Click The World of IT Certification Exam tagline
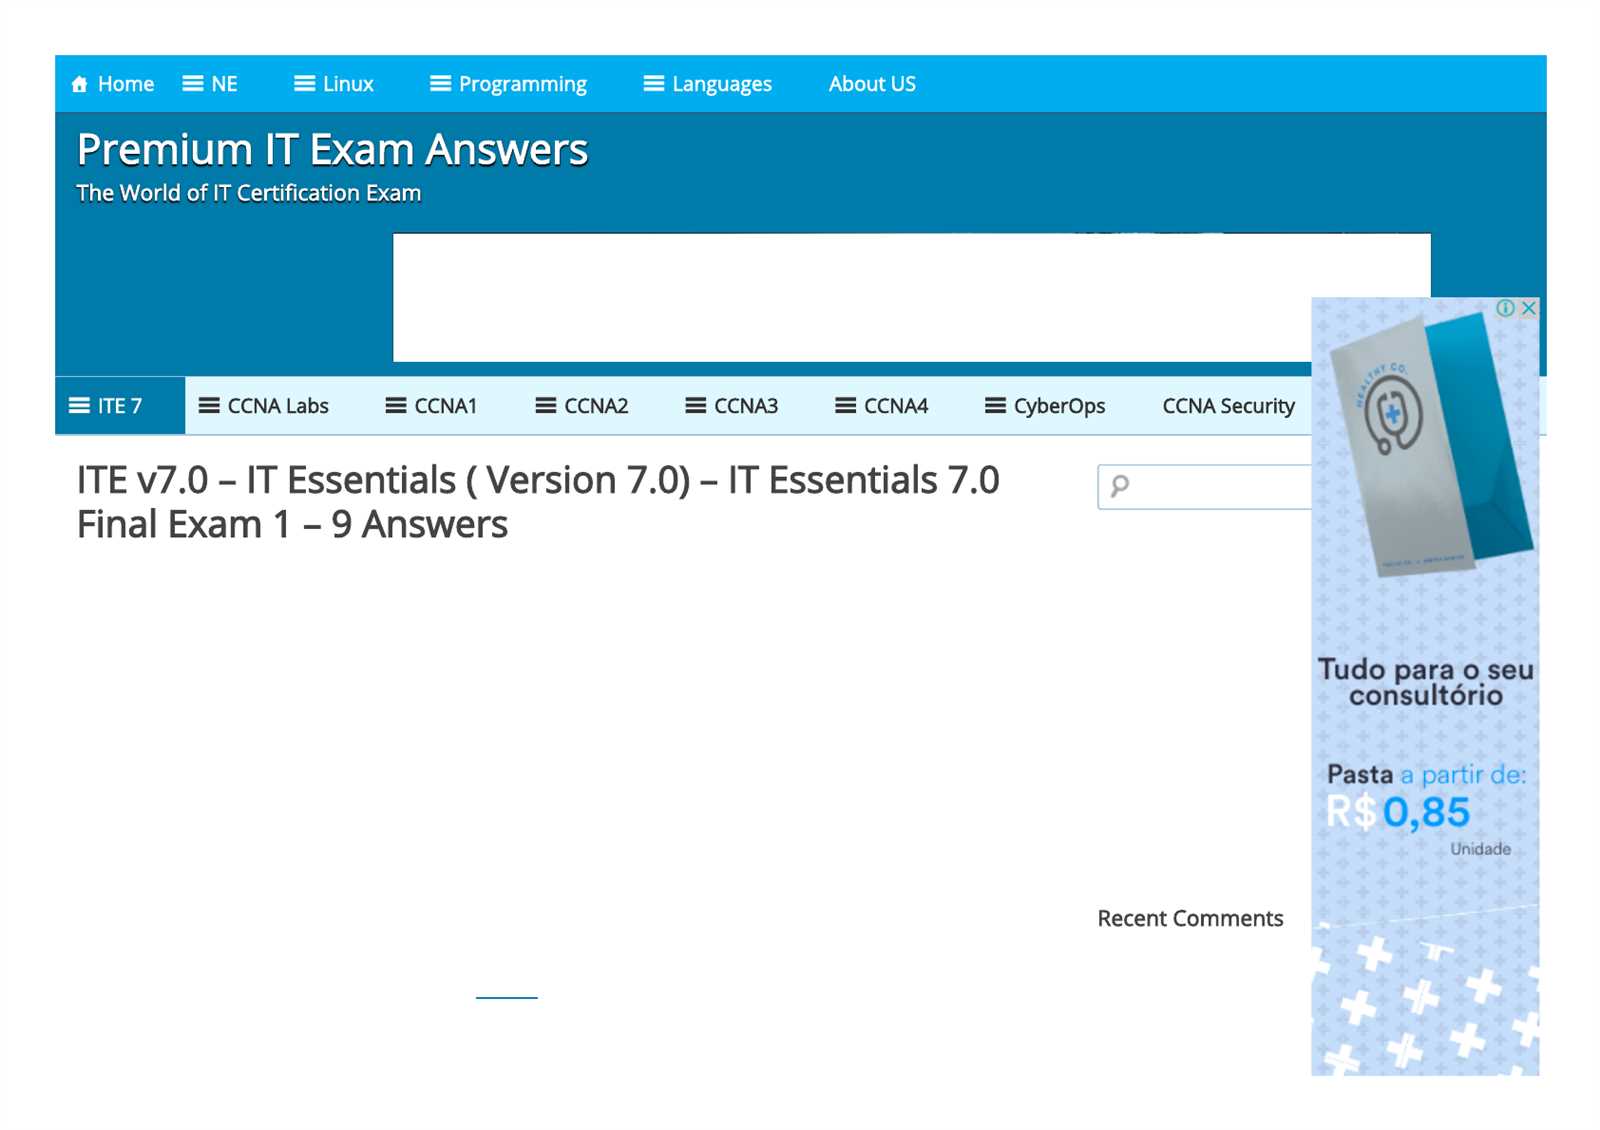 pos(249,193)
